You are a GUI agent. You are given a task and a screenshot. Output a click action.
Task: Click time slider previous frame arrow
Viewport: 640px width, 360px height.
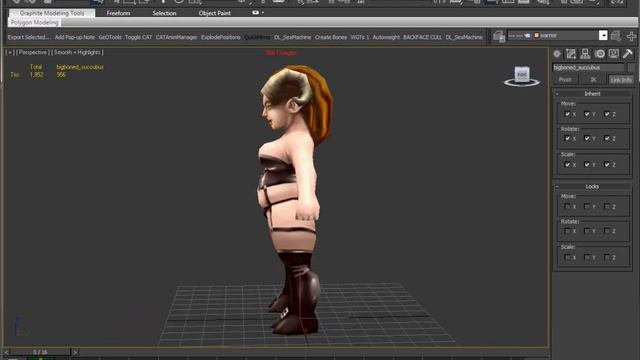point(6,352)
